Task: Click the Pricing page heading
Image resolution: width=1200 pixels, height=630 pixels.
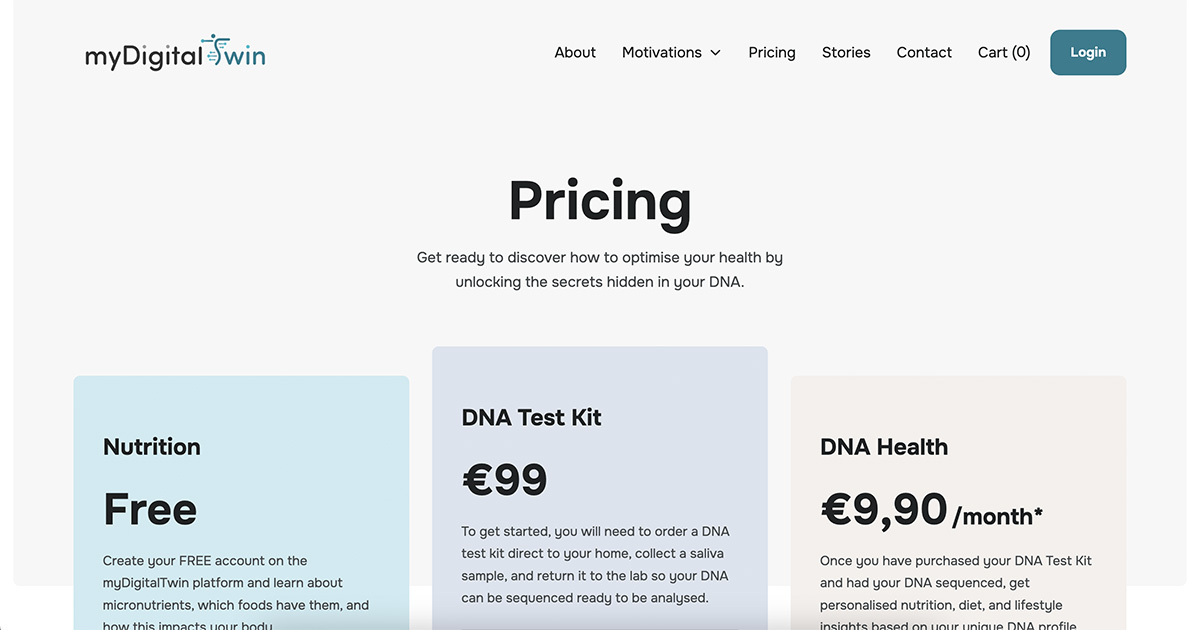Action: point(599,200)
